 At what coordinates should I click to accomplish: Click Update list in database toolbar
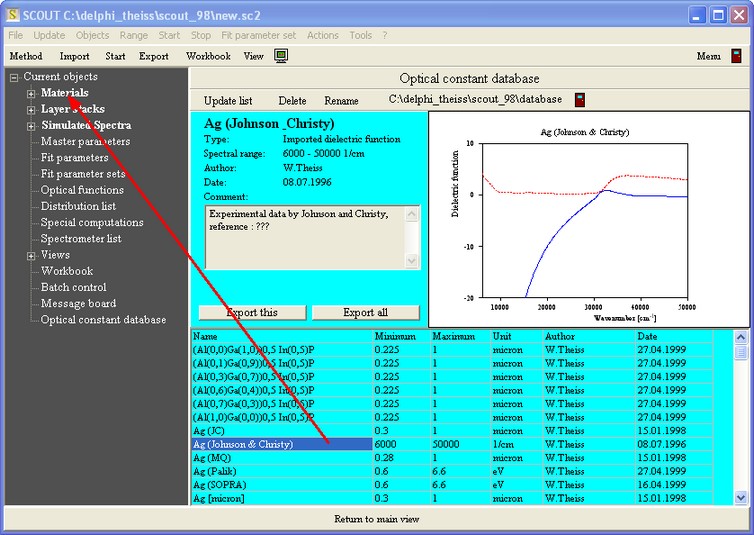(228, 101)
